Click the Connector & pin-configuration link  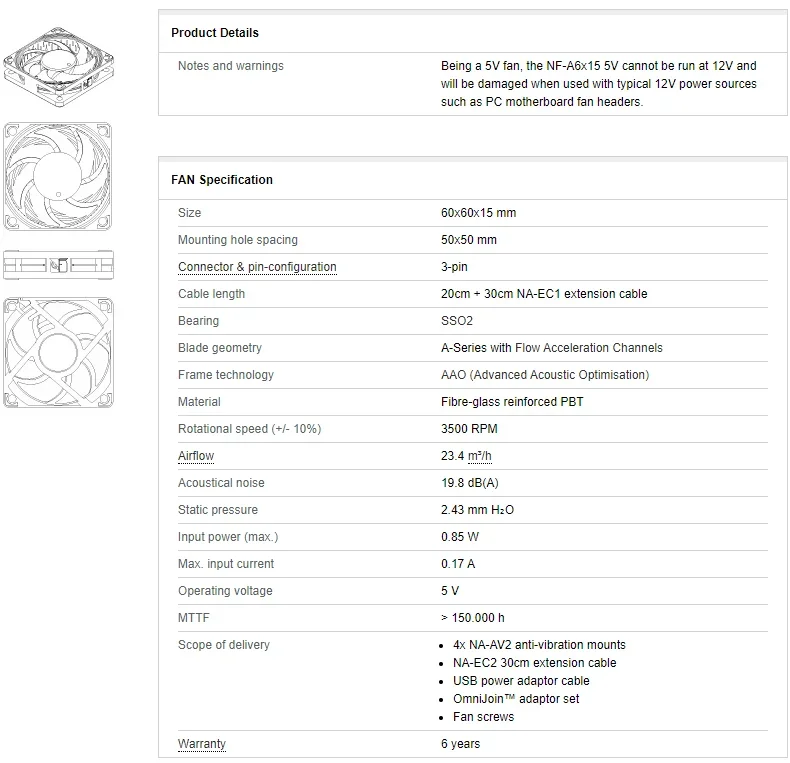coord(257,267)
